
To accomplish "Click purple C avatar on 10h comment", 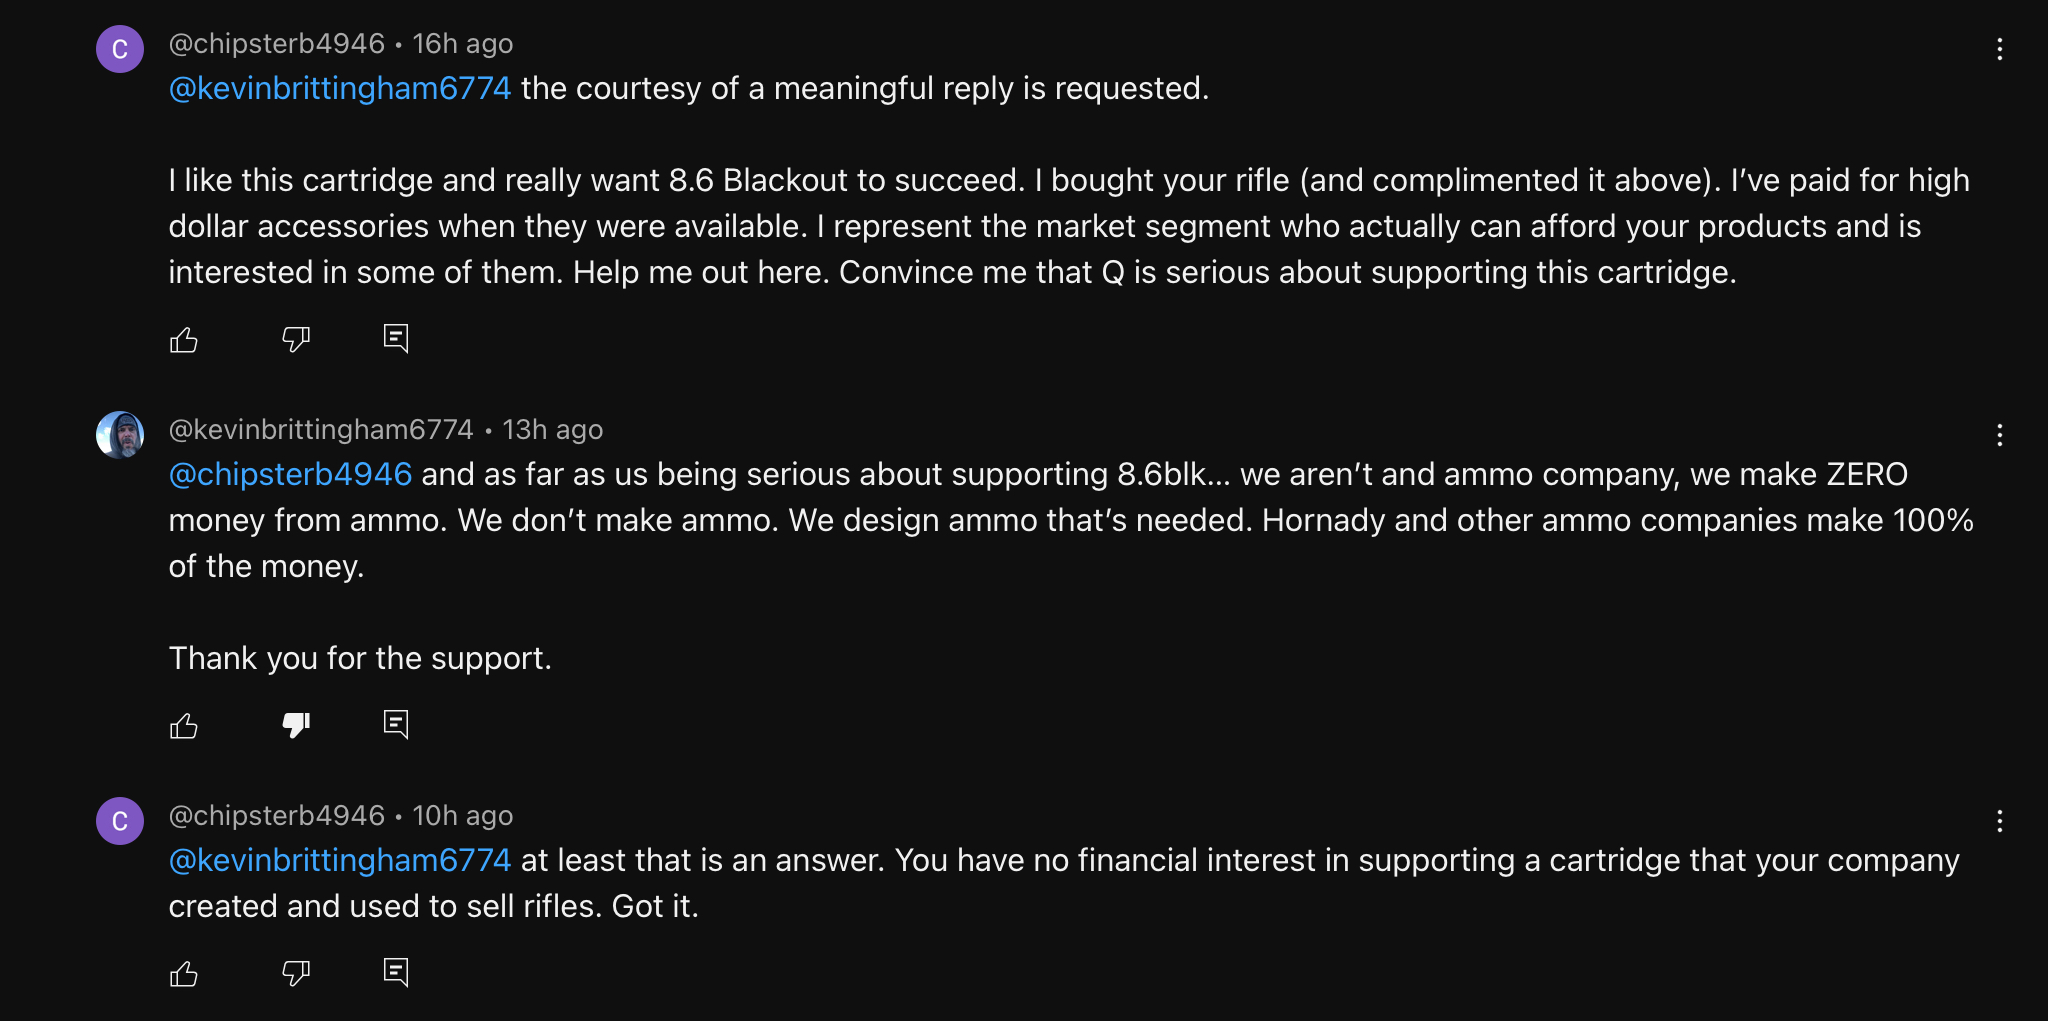I will [120, 821].
